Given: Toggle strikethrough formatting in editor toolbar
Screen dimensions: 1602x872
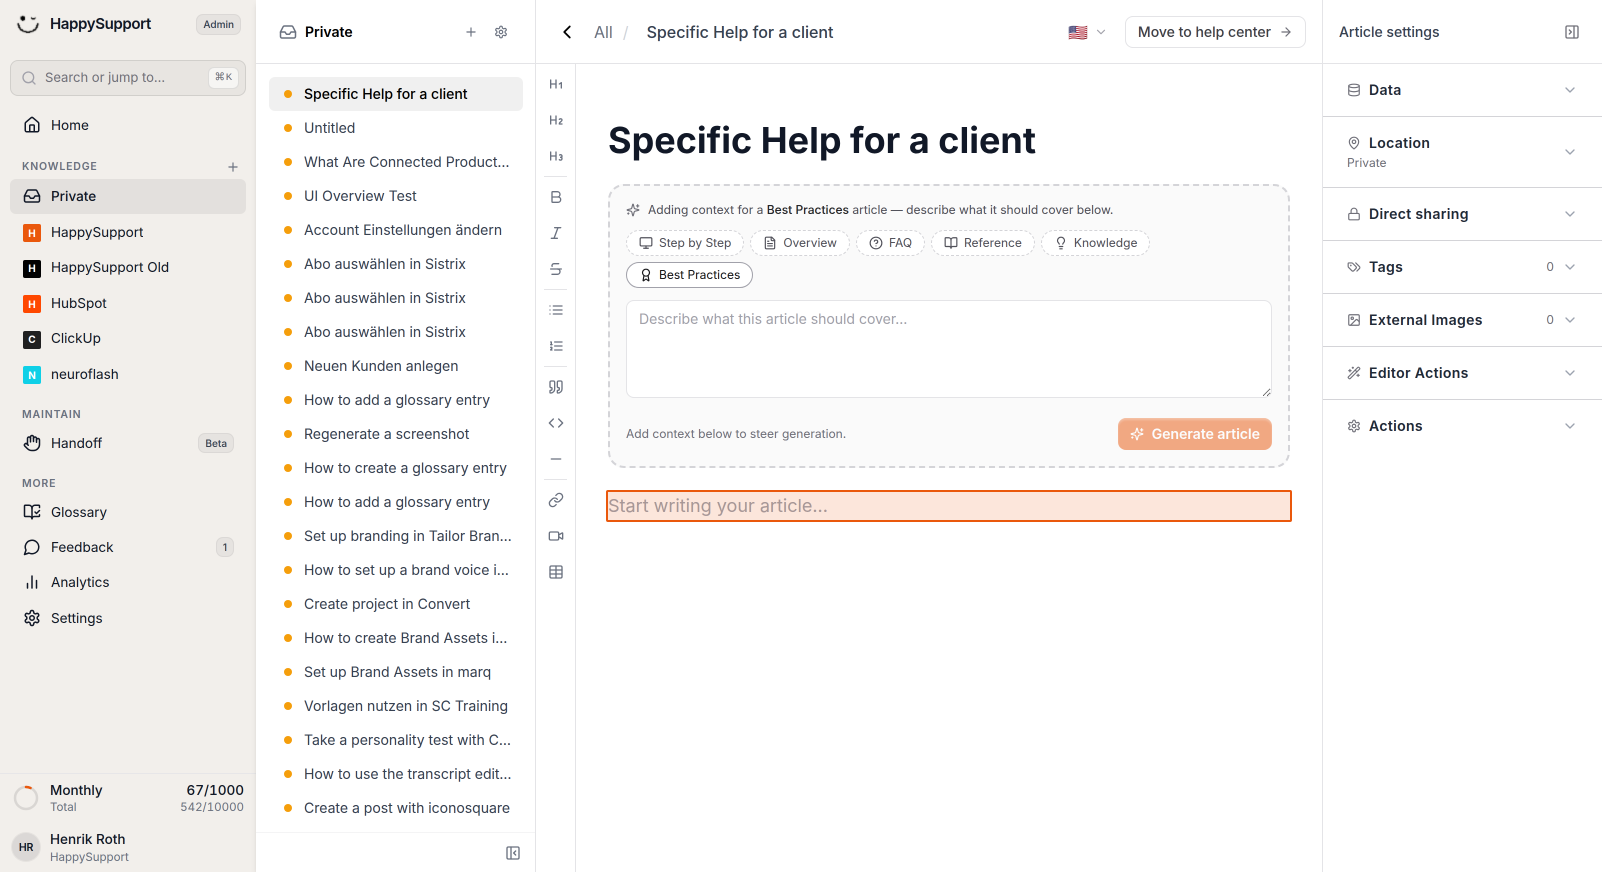Looking at the screenshot, I should click(x=556, y=269).
